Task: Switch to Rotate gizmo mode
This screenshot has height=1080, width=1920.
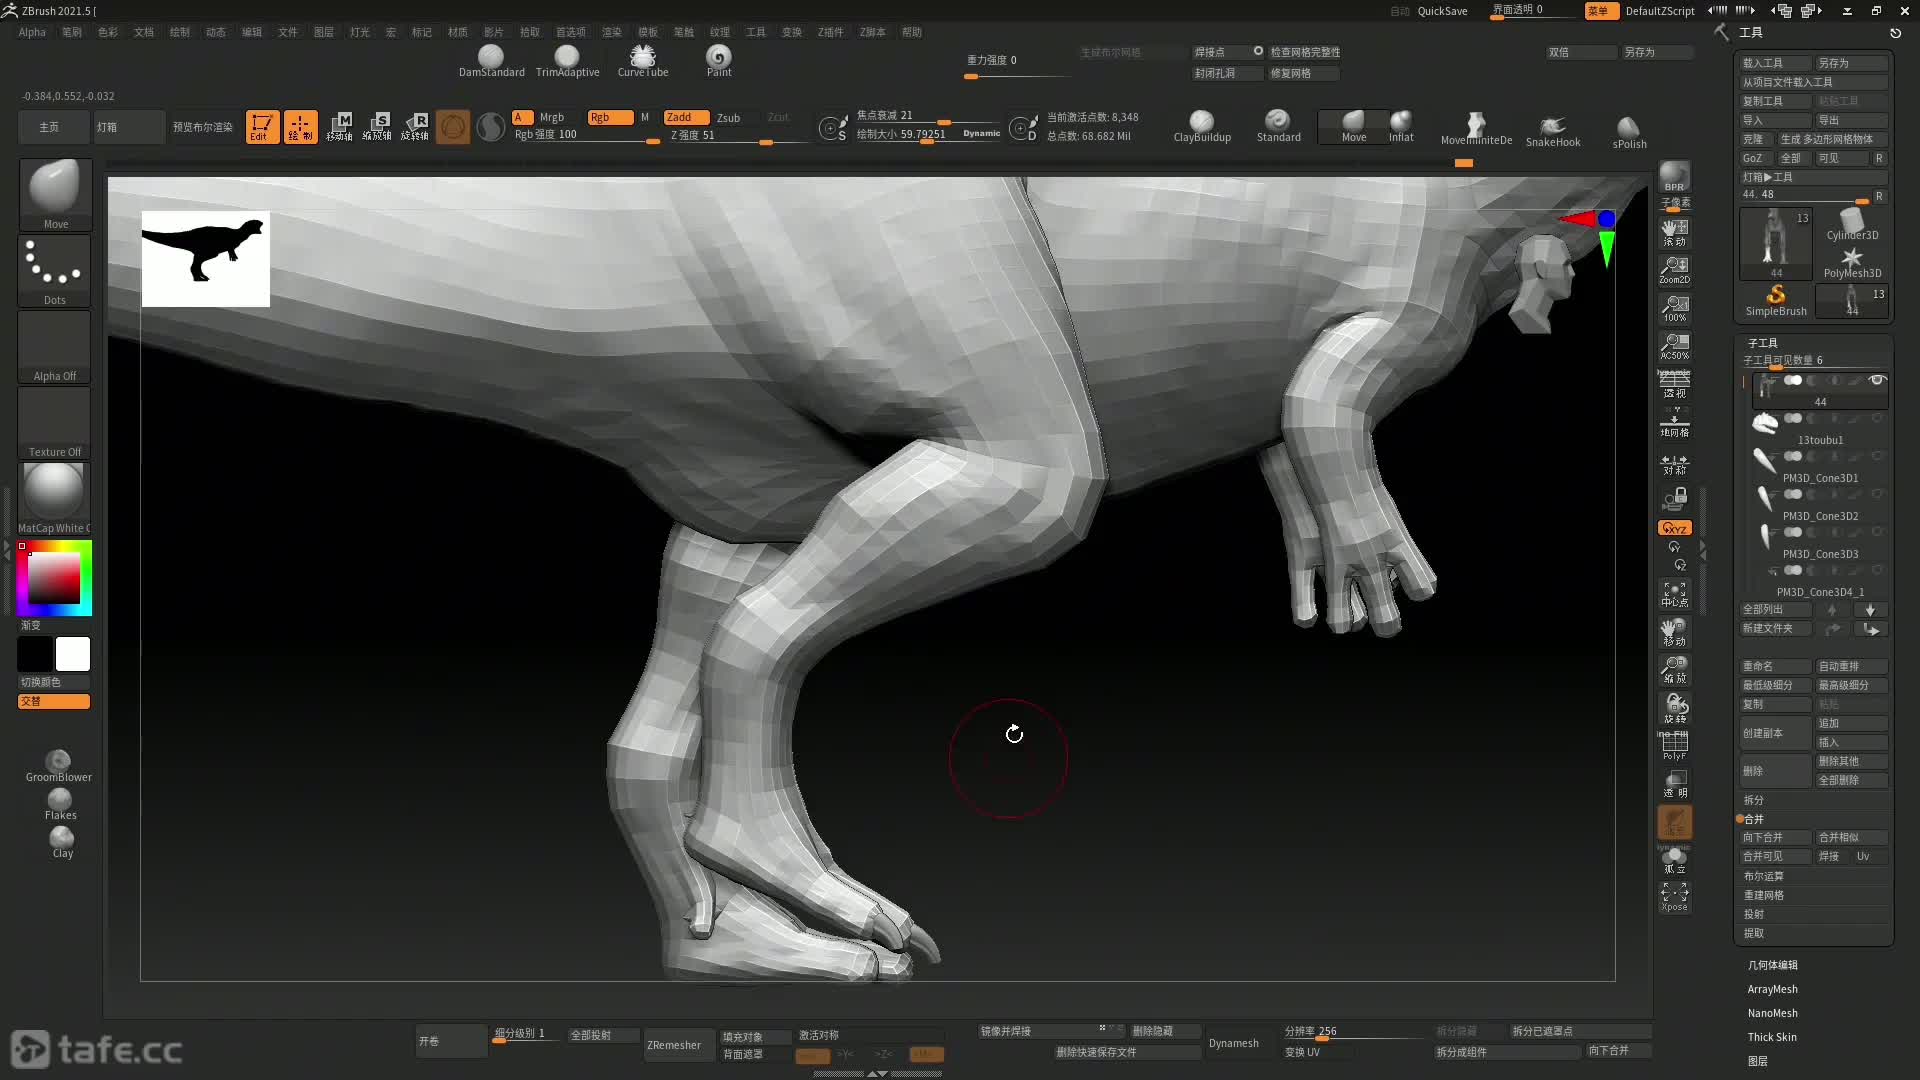Action: click(x=415, y=127)
